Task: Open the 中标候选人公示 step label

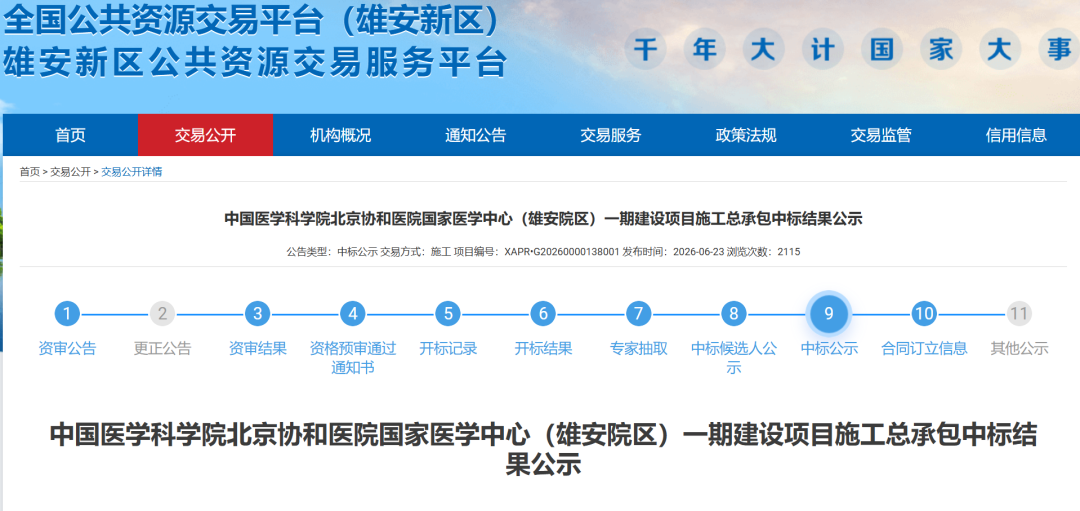Action: (734, 358)
